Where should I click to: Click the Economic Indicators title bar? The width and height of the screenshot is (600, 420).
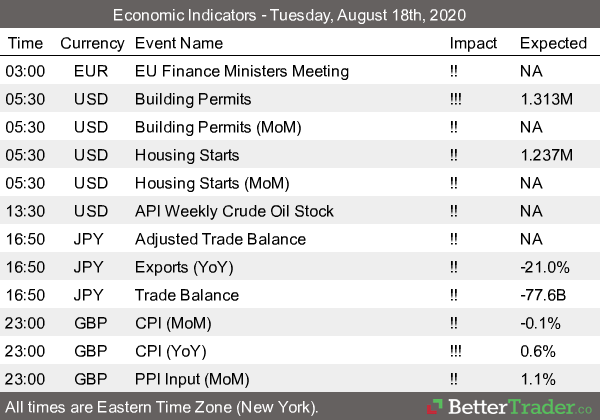coord(300,15)
